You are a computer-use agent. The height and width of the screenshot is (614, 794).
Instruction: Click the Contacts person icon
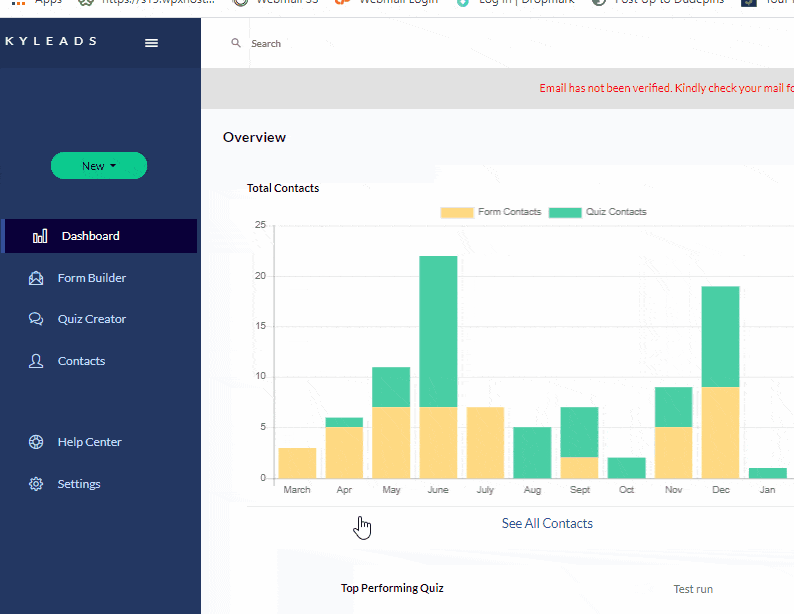click(x=36, y=361)
